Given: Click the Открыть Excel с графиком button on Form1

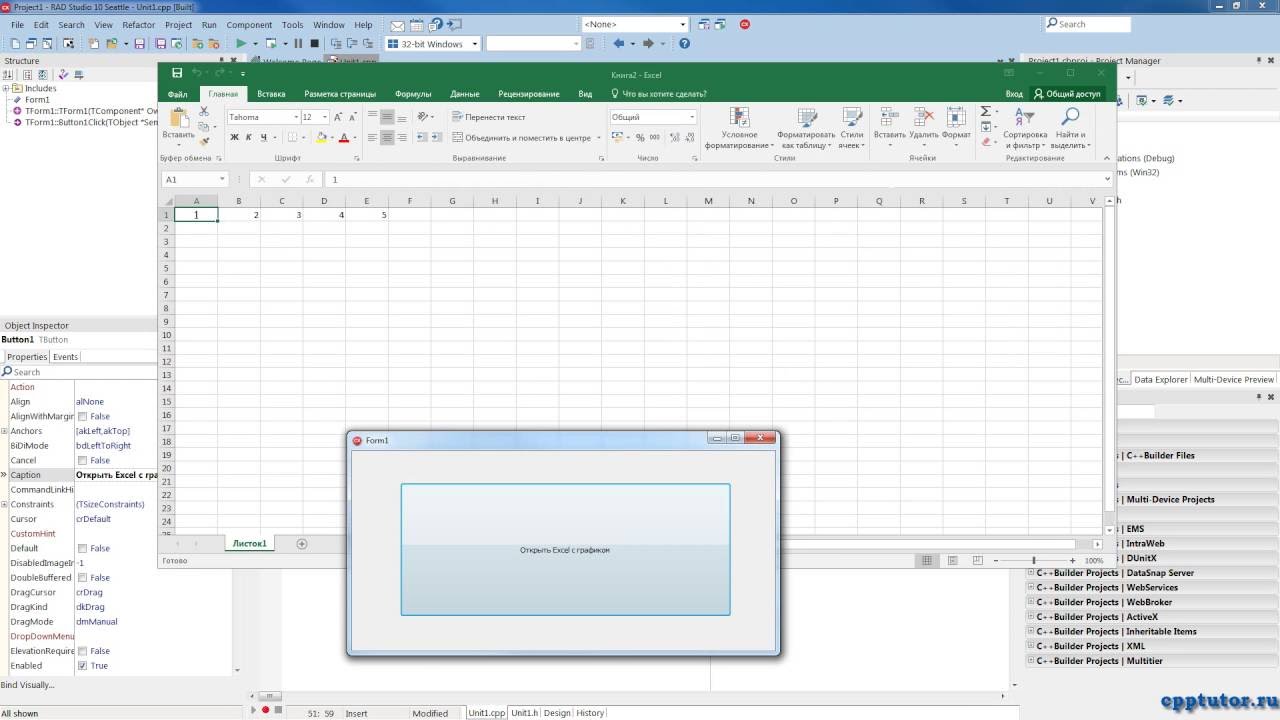Looking at the screenshot, I should tap(565, 550).
